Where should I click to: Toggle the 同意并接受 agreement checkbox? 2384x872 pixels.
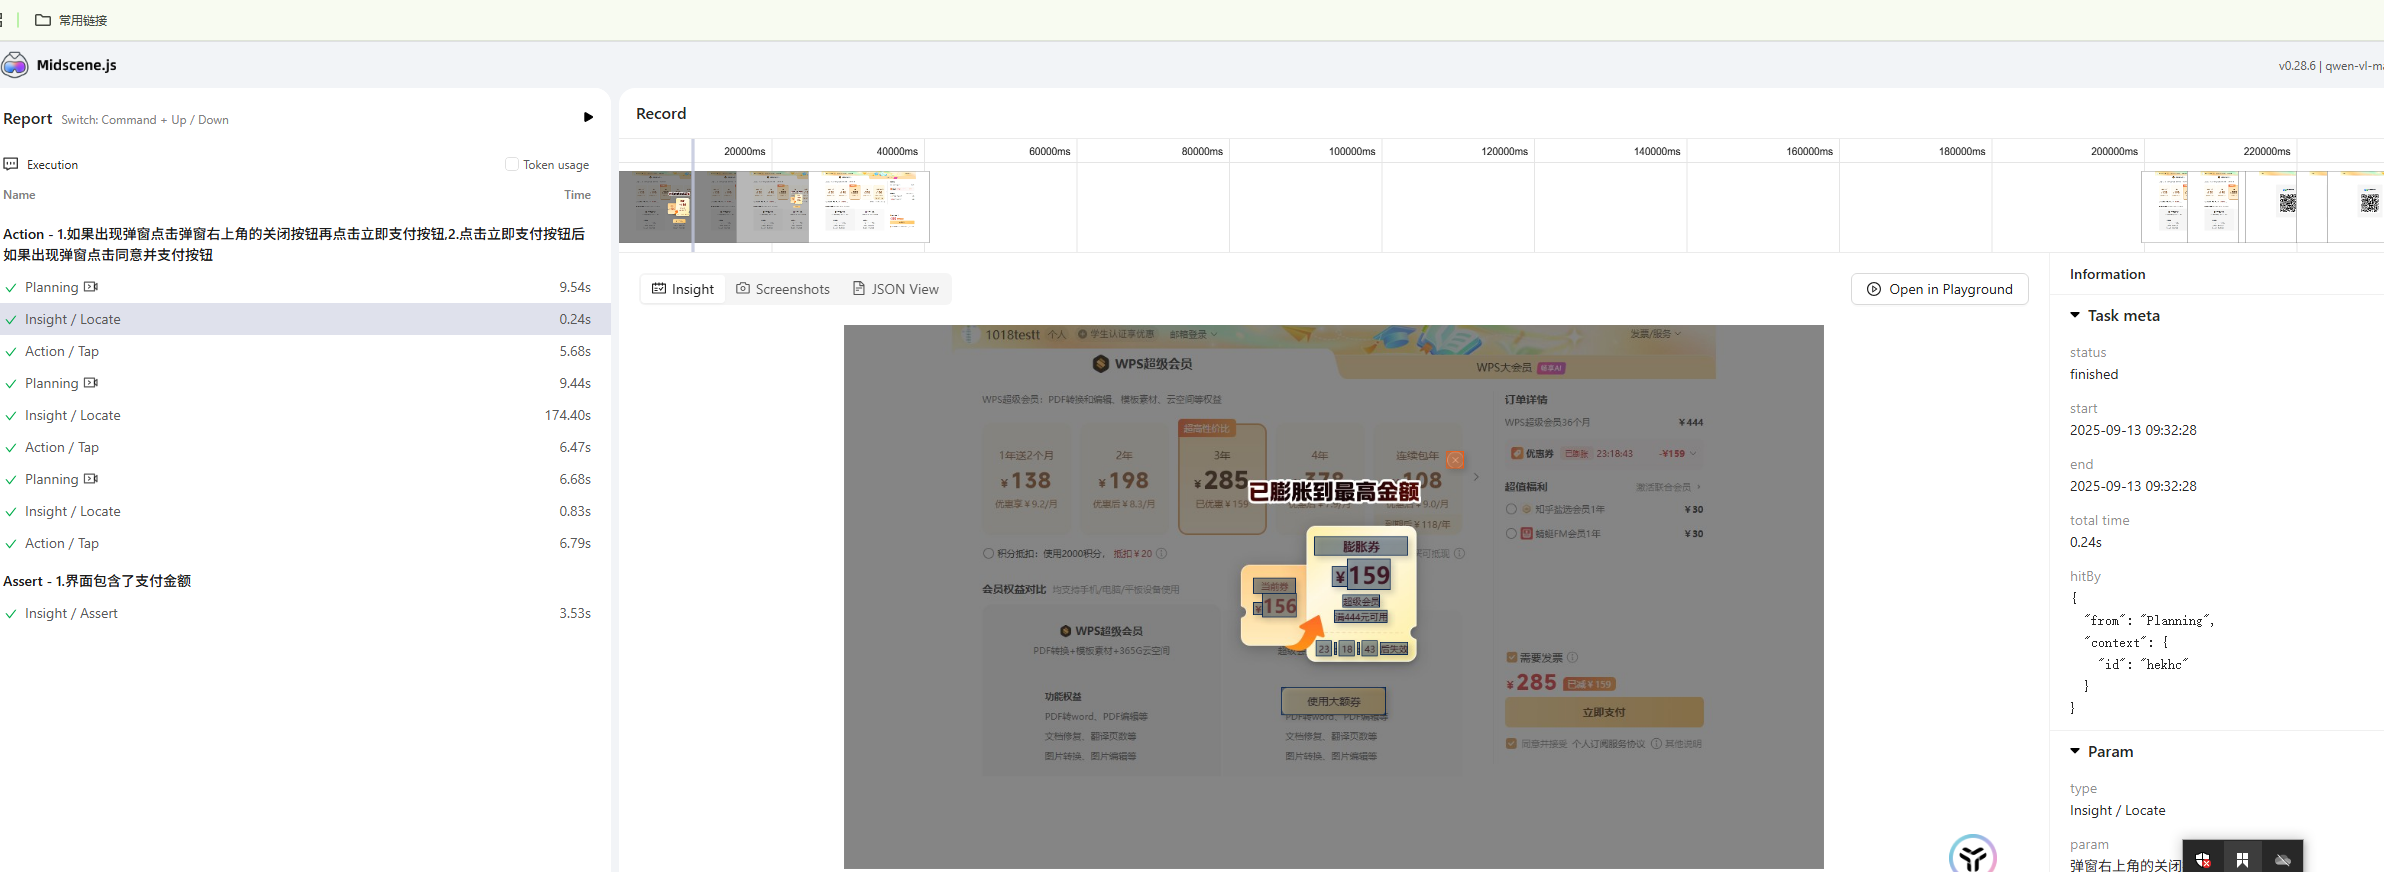[x=1511, y=743]
